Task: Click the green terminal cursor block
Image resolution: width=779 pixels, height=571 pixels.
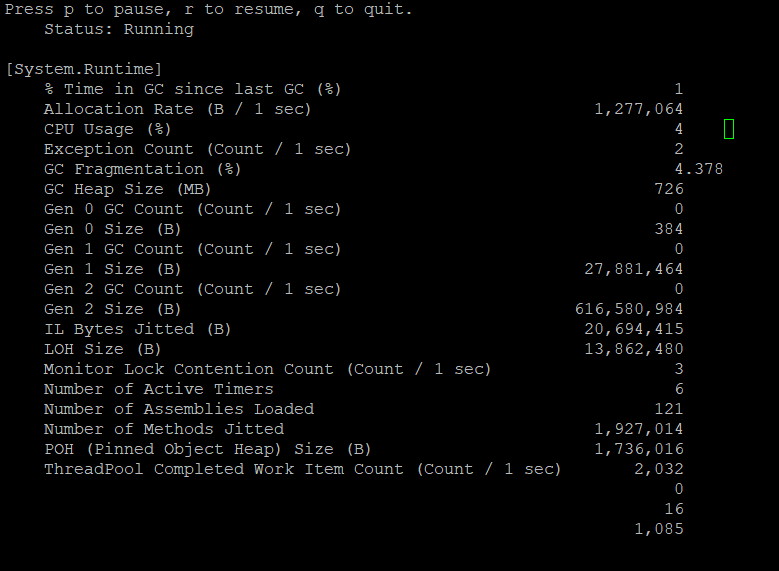Action: pos(729,129)
